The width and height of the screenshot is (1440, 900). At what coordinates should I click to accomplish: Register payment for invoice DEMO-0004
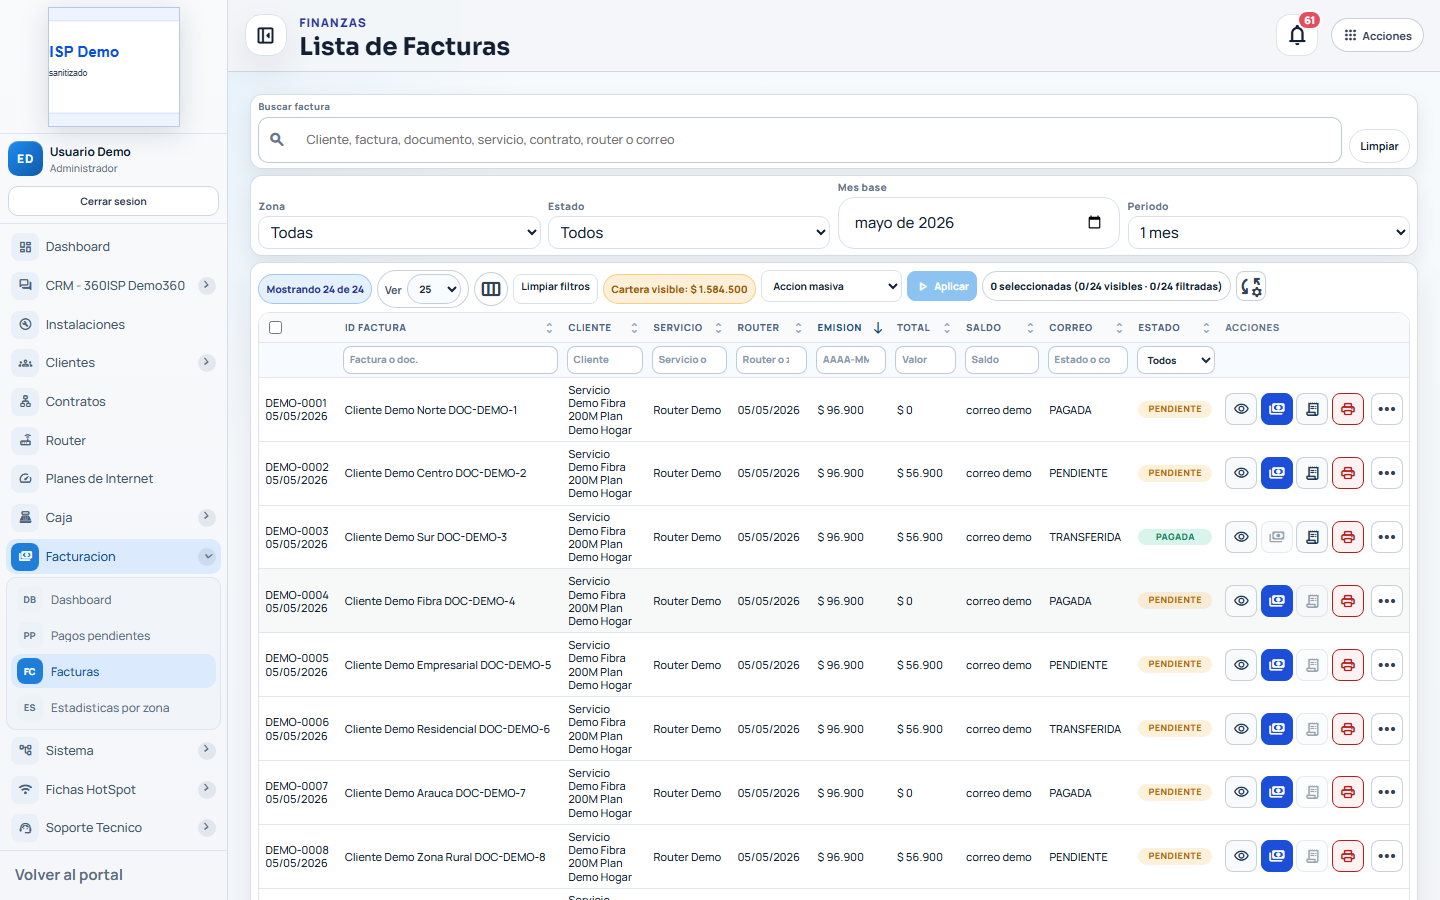tap(1277, 601)
